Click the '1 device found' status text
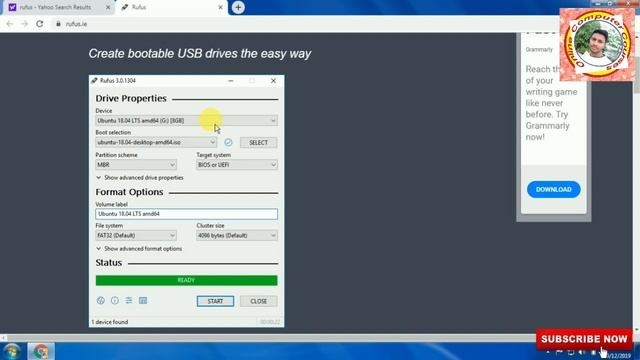The height and width of the screenshot is (360, 640). click(110, 322)
